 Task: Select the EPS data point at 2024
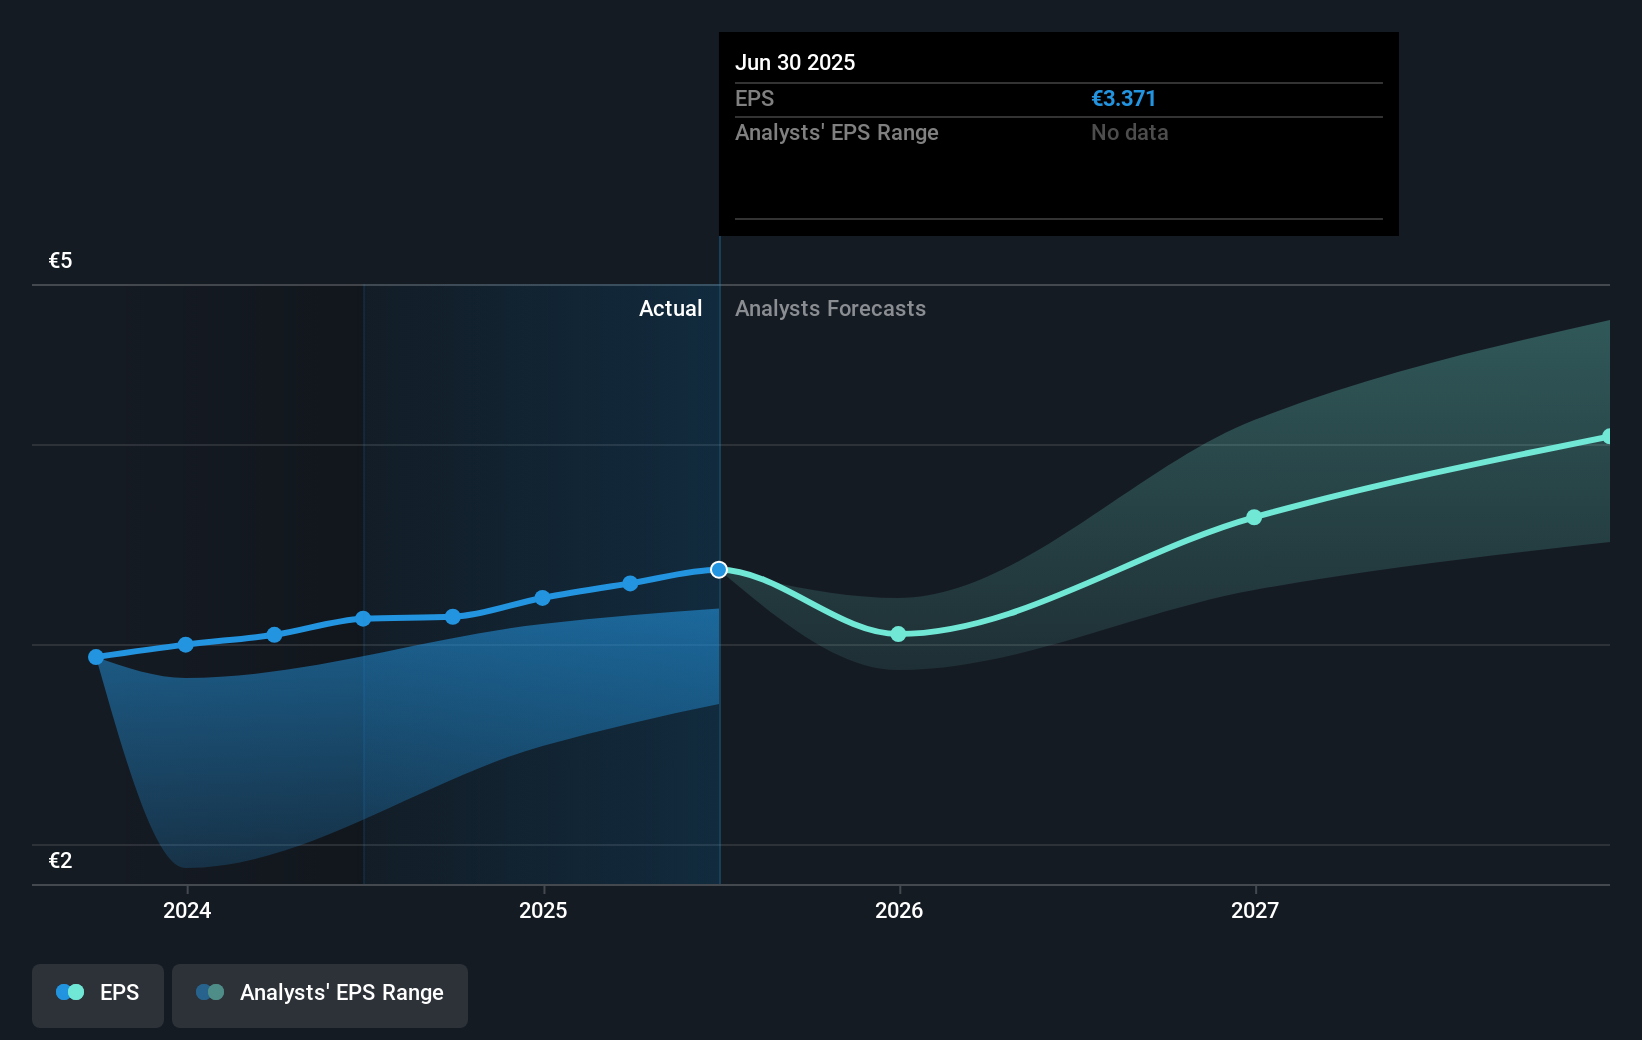click(x=186, y=644)
